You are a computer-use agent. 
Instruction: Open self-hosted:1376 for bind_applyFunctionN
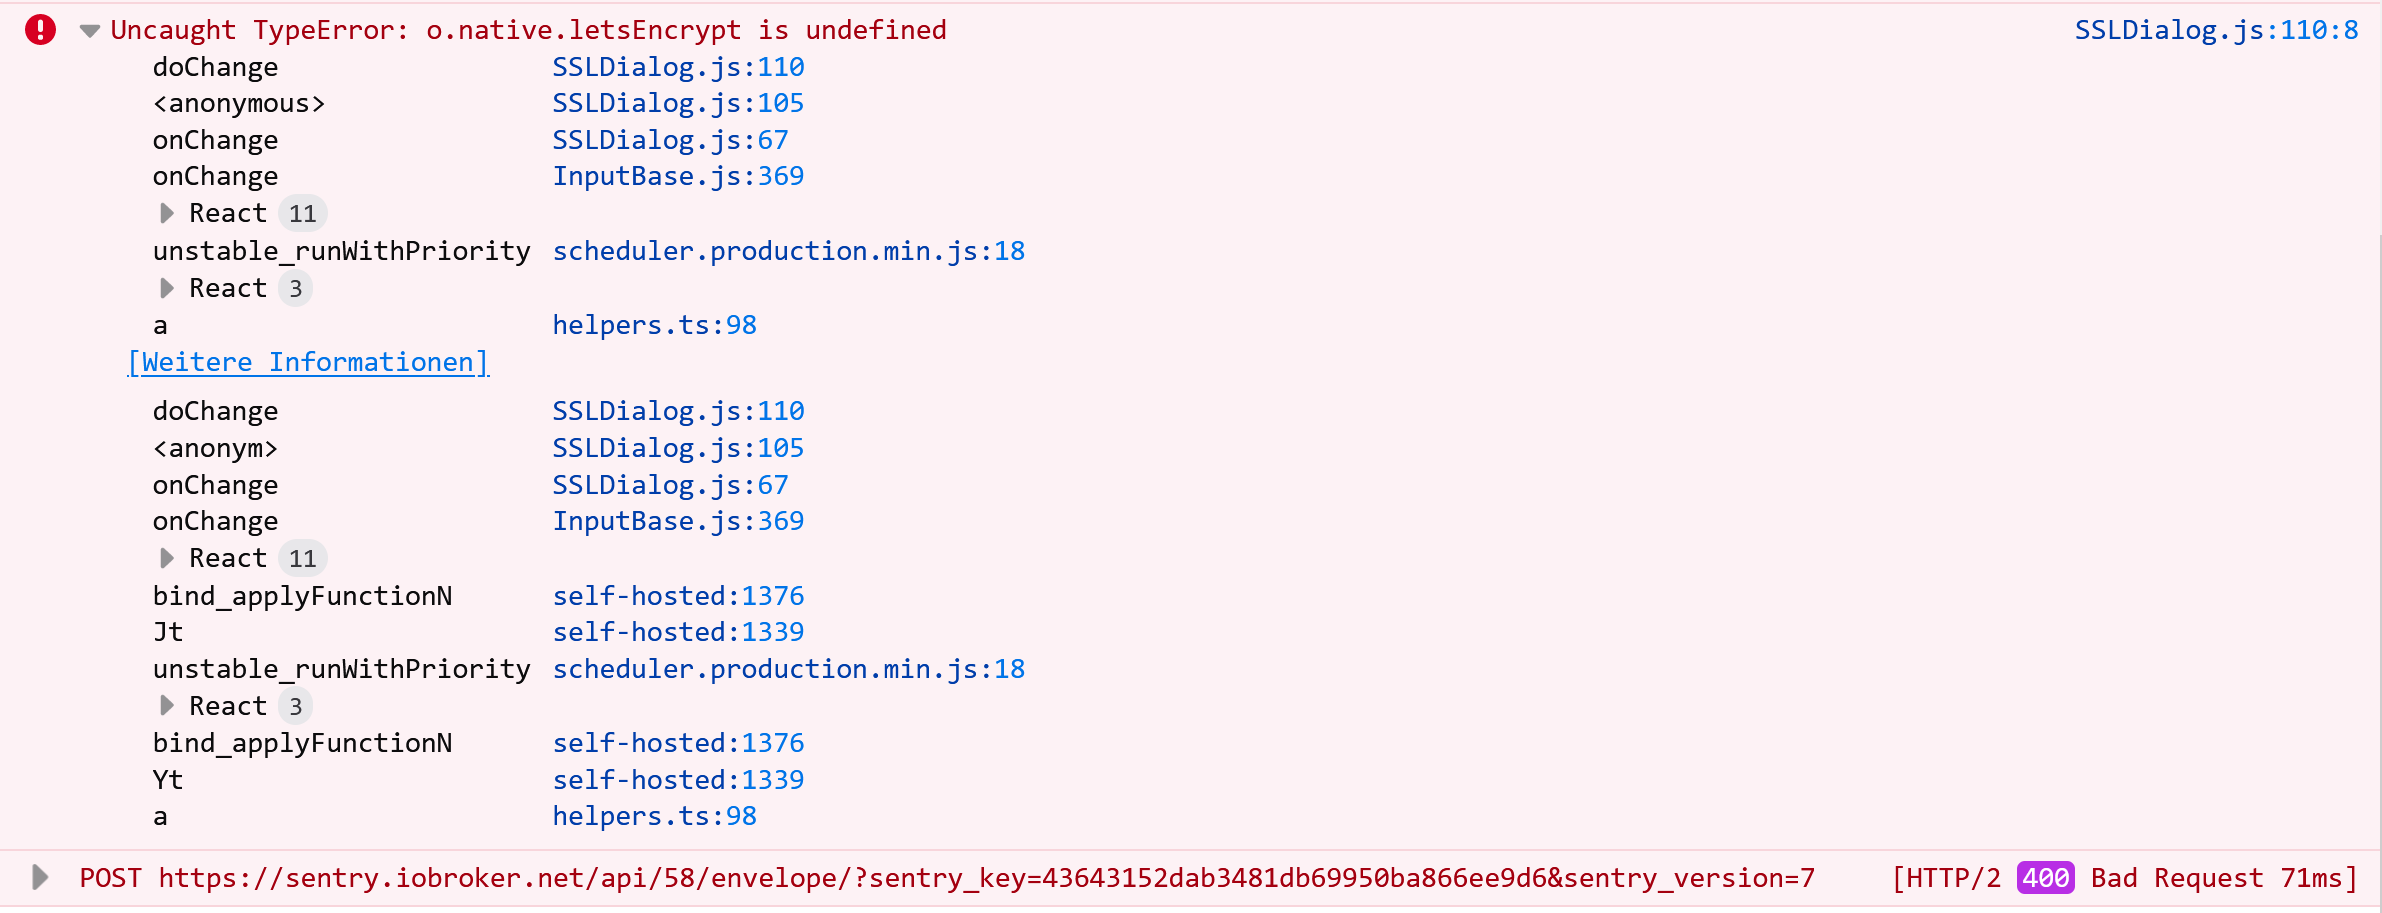pos(679,595)
